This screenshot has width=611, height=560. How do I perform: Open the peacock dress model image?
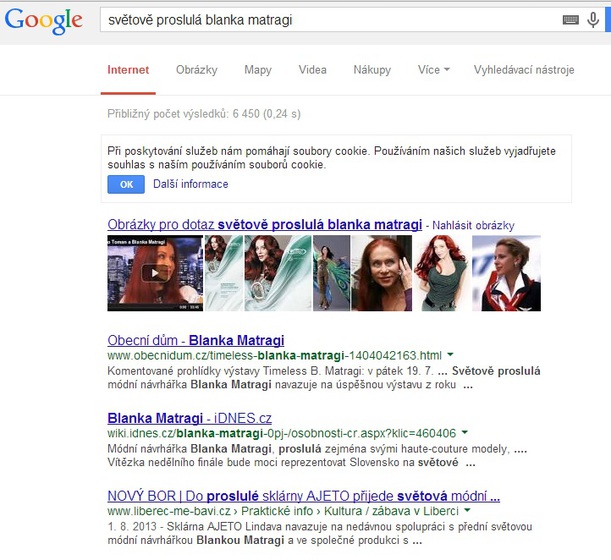331,273
